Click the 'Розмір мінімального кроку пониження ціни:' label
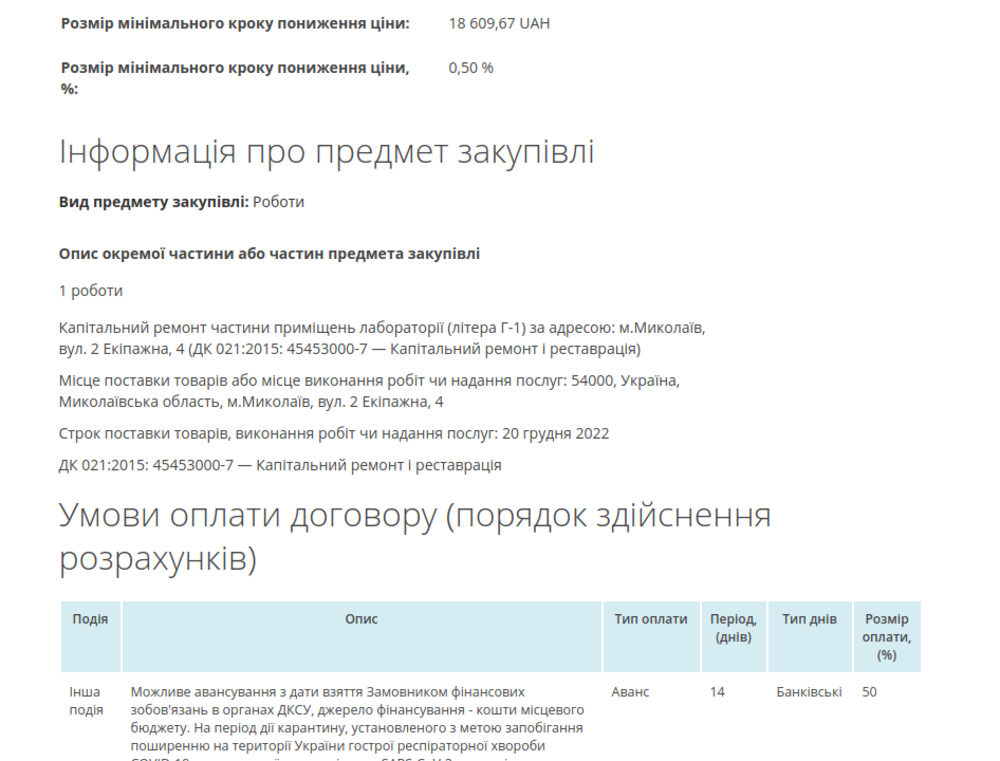1000x761 pixels. pos(235,23)
